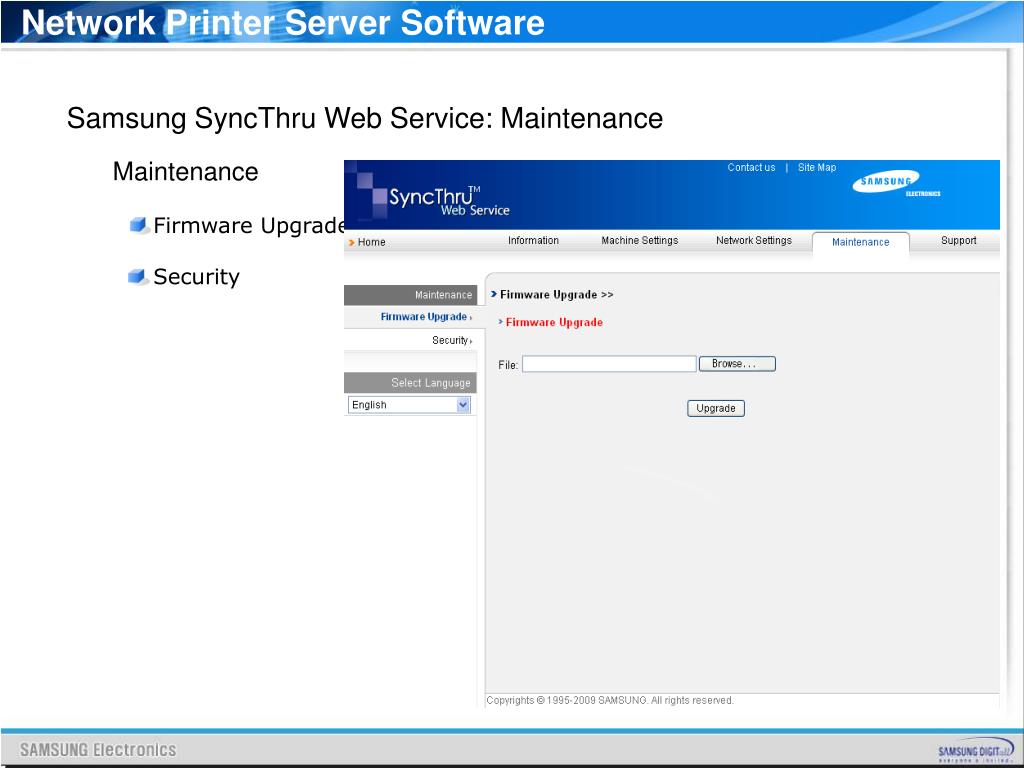The width and height of the screenshot is (1024, 768).
Task: Click the Upgrade button
Action: [x=716, y=408]
